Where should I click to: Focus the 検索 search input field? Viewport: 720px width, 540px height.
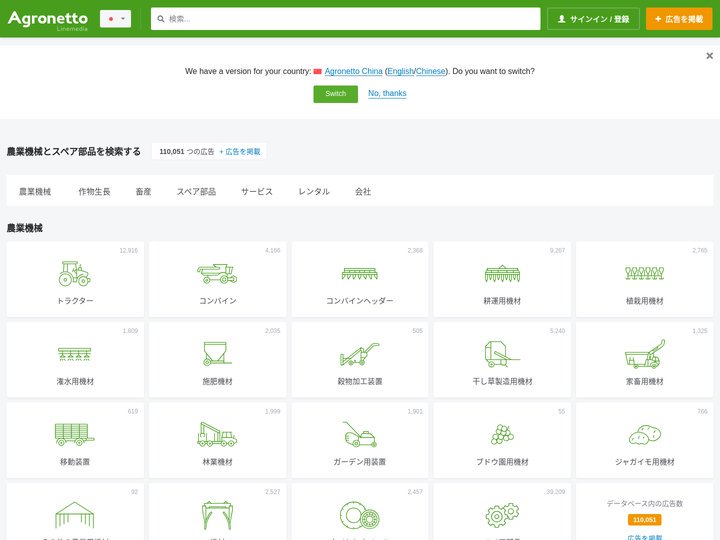[345, 19]
